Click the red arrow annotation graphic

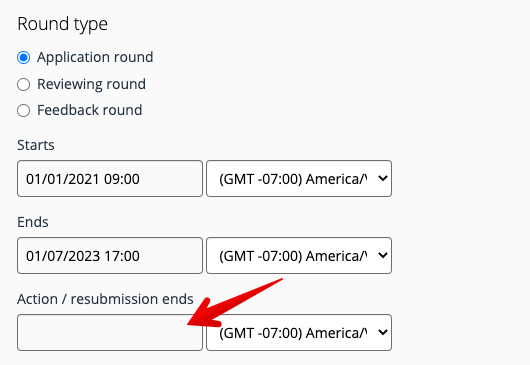point(235,303)
